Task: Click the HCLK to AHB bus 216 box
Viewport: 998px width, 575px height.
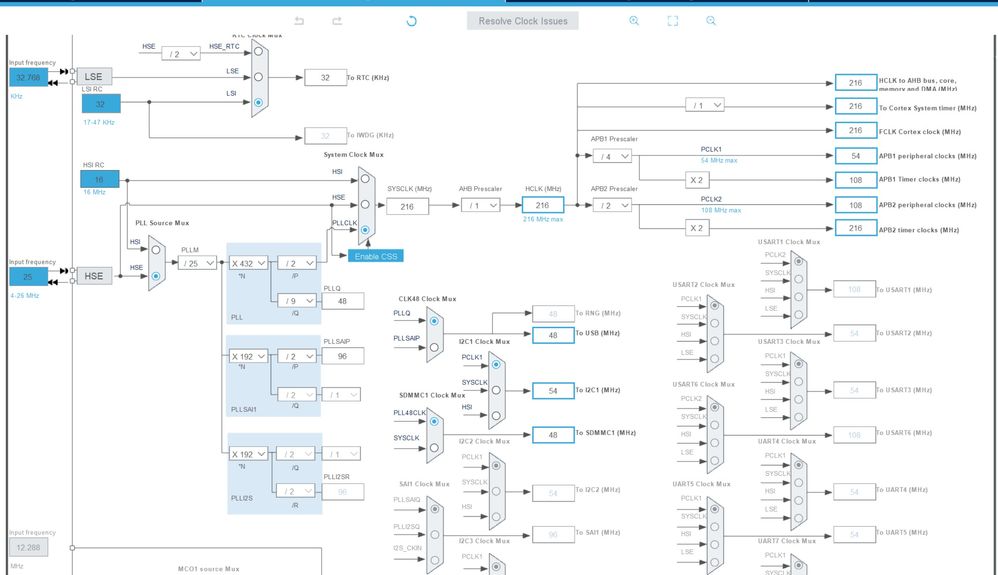Action: (856, 83)
